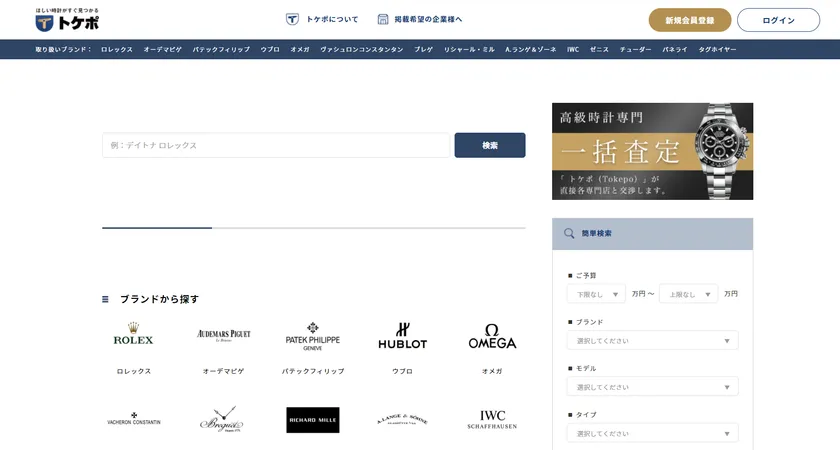Viewport: 840px width, 450px height.
Task: Click the ウブロ label under Hublot logo
Action: coord(402,371)
